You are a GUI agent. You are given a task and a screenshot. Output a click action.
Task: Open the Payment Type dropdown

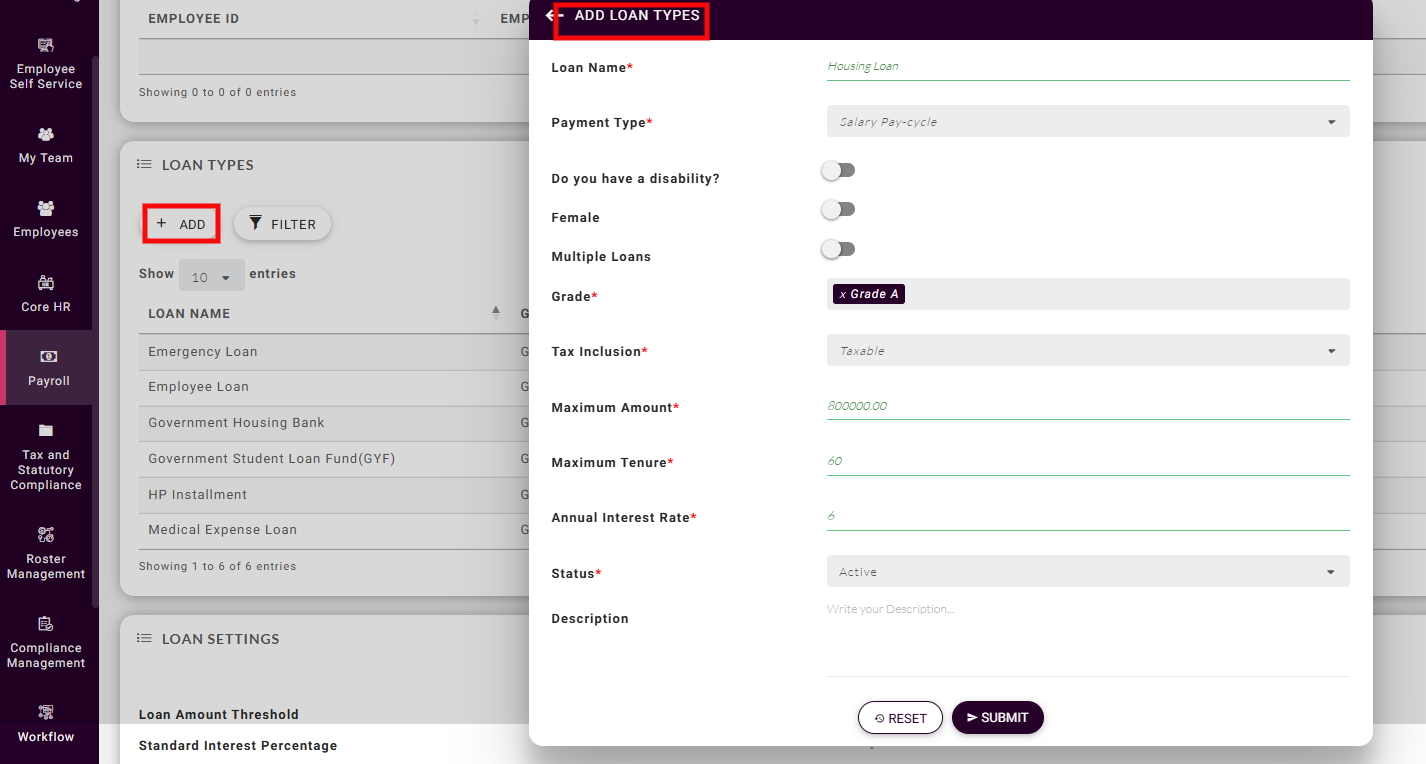pyautogui.click(x=1087, y=122)
